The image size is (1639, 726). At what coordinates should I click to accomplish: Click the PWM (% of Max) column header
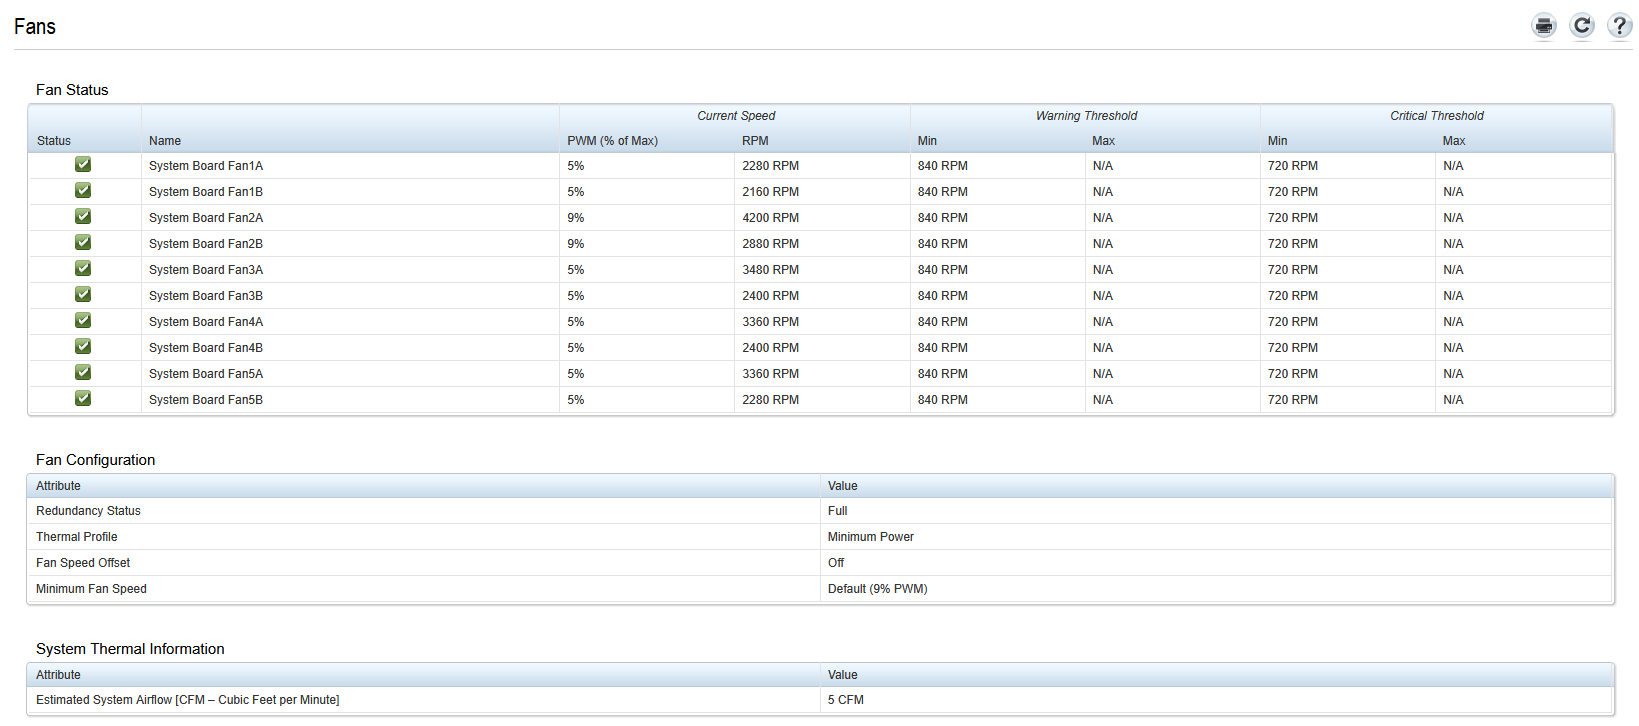(x=612, y=141)
